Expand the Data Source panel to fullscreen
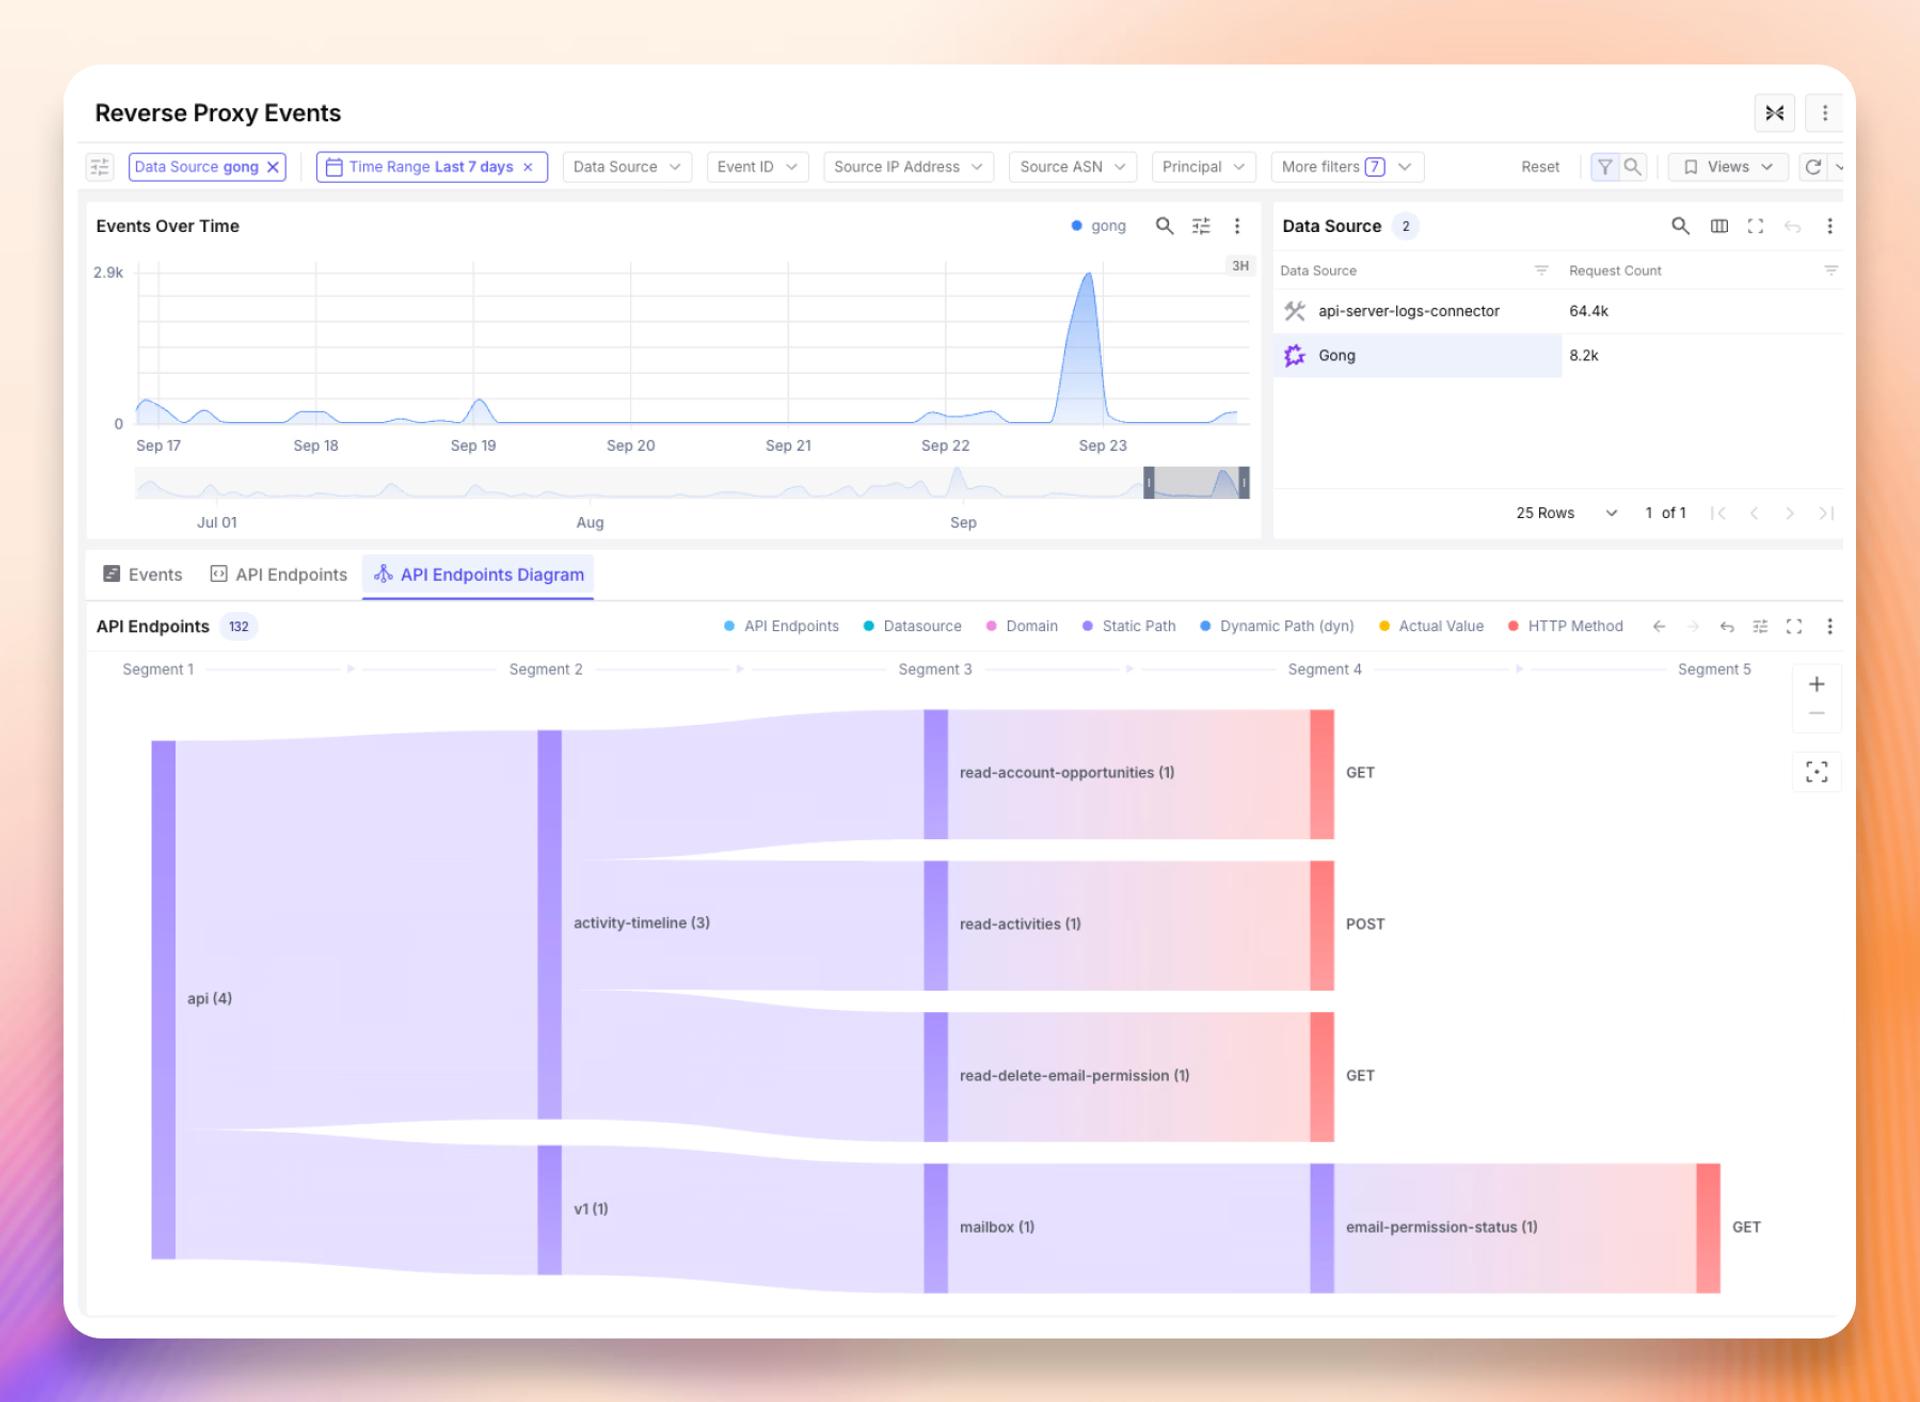 (x=1755, y=226)
